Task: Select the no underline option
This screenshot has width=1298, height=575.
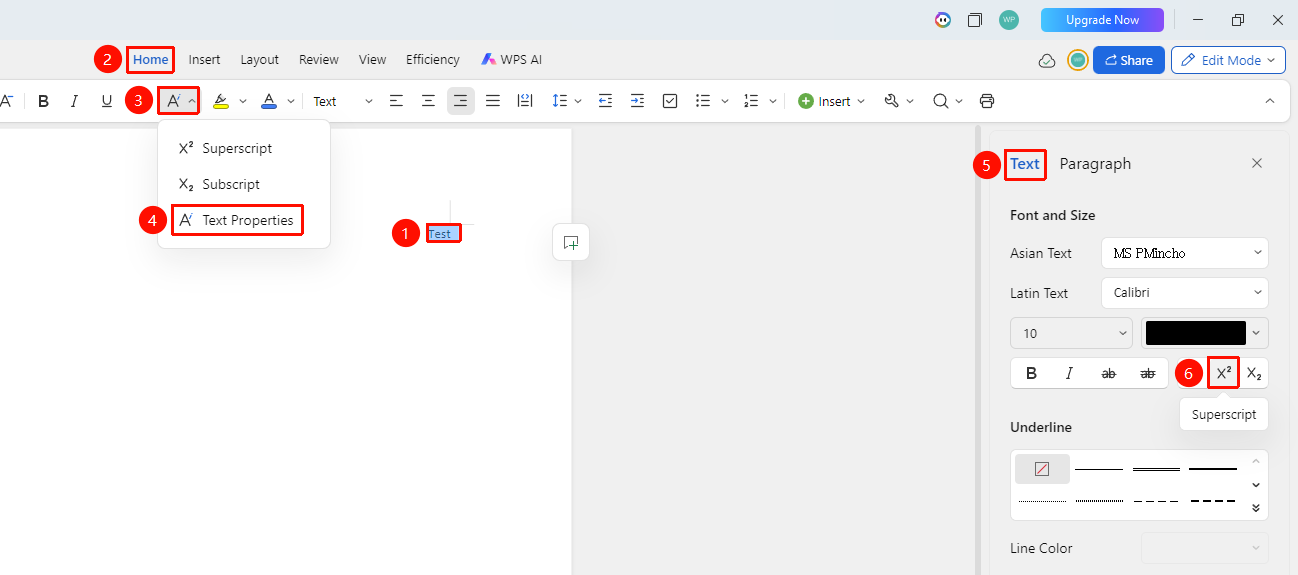Action: [1042, 469]
